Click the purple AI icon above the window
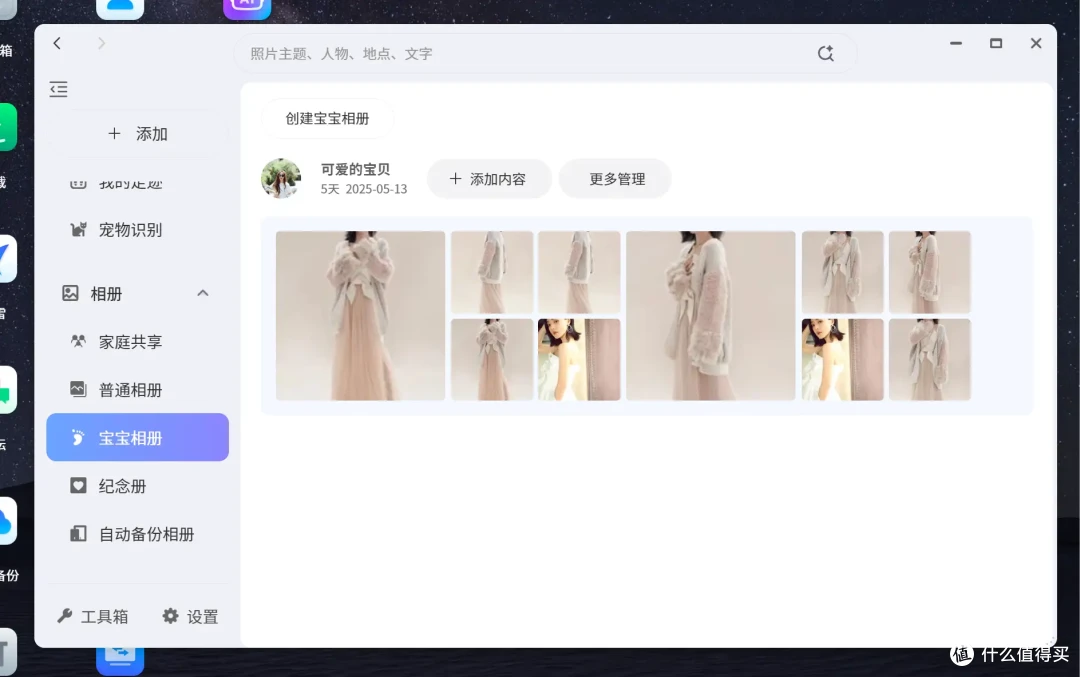This screenshot has height=677, width=1080. point(247,9)
